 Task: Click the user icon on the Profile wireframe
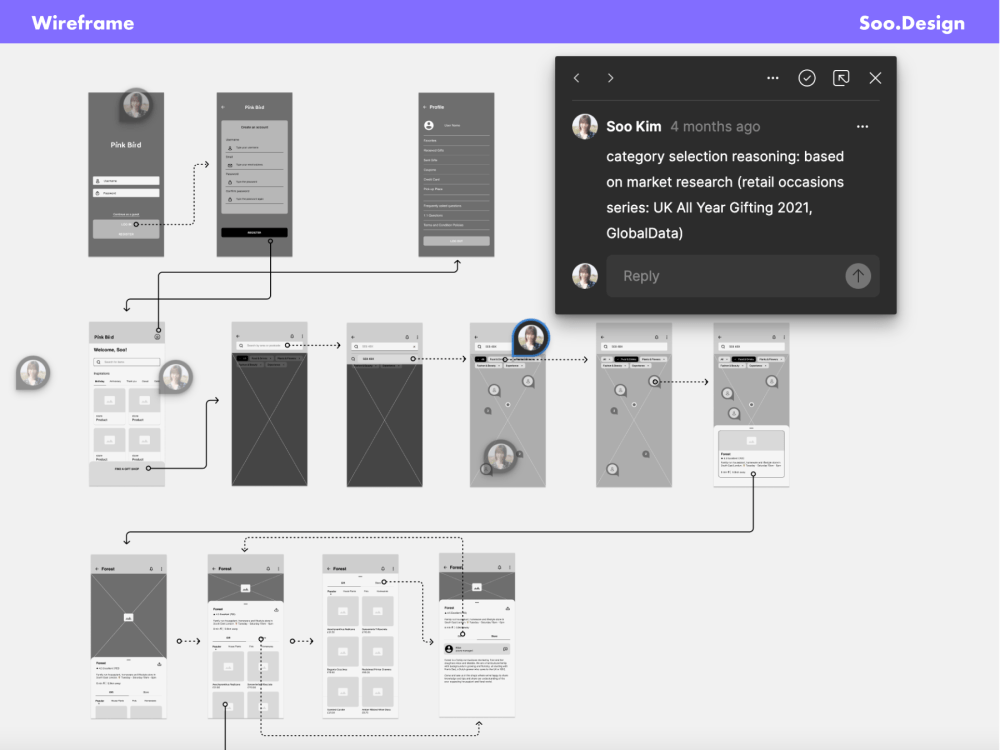(x=430, y=126)
